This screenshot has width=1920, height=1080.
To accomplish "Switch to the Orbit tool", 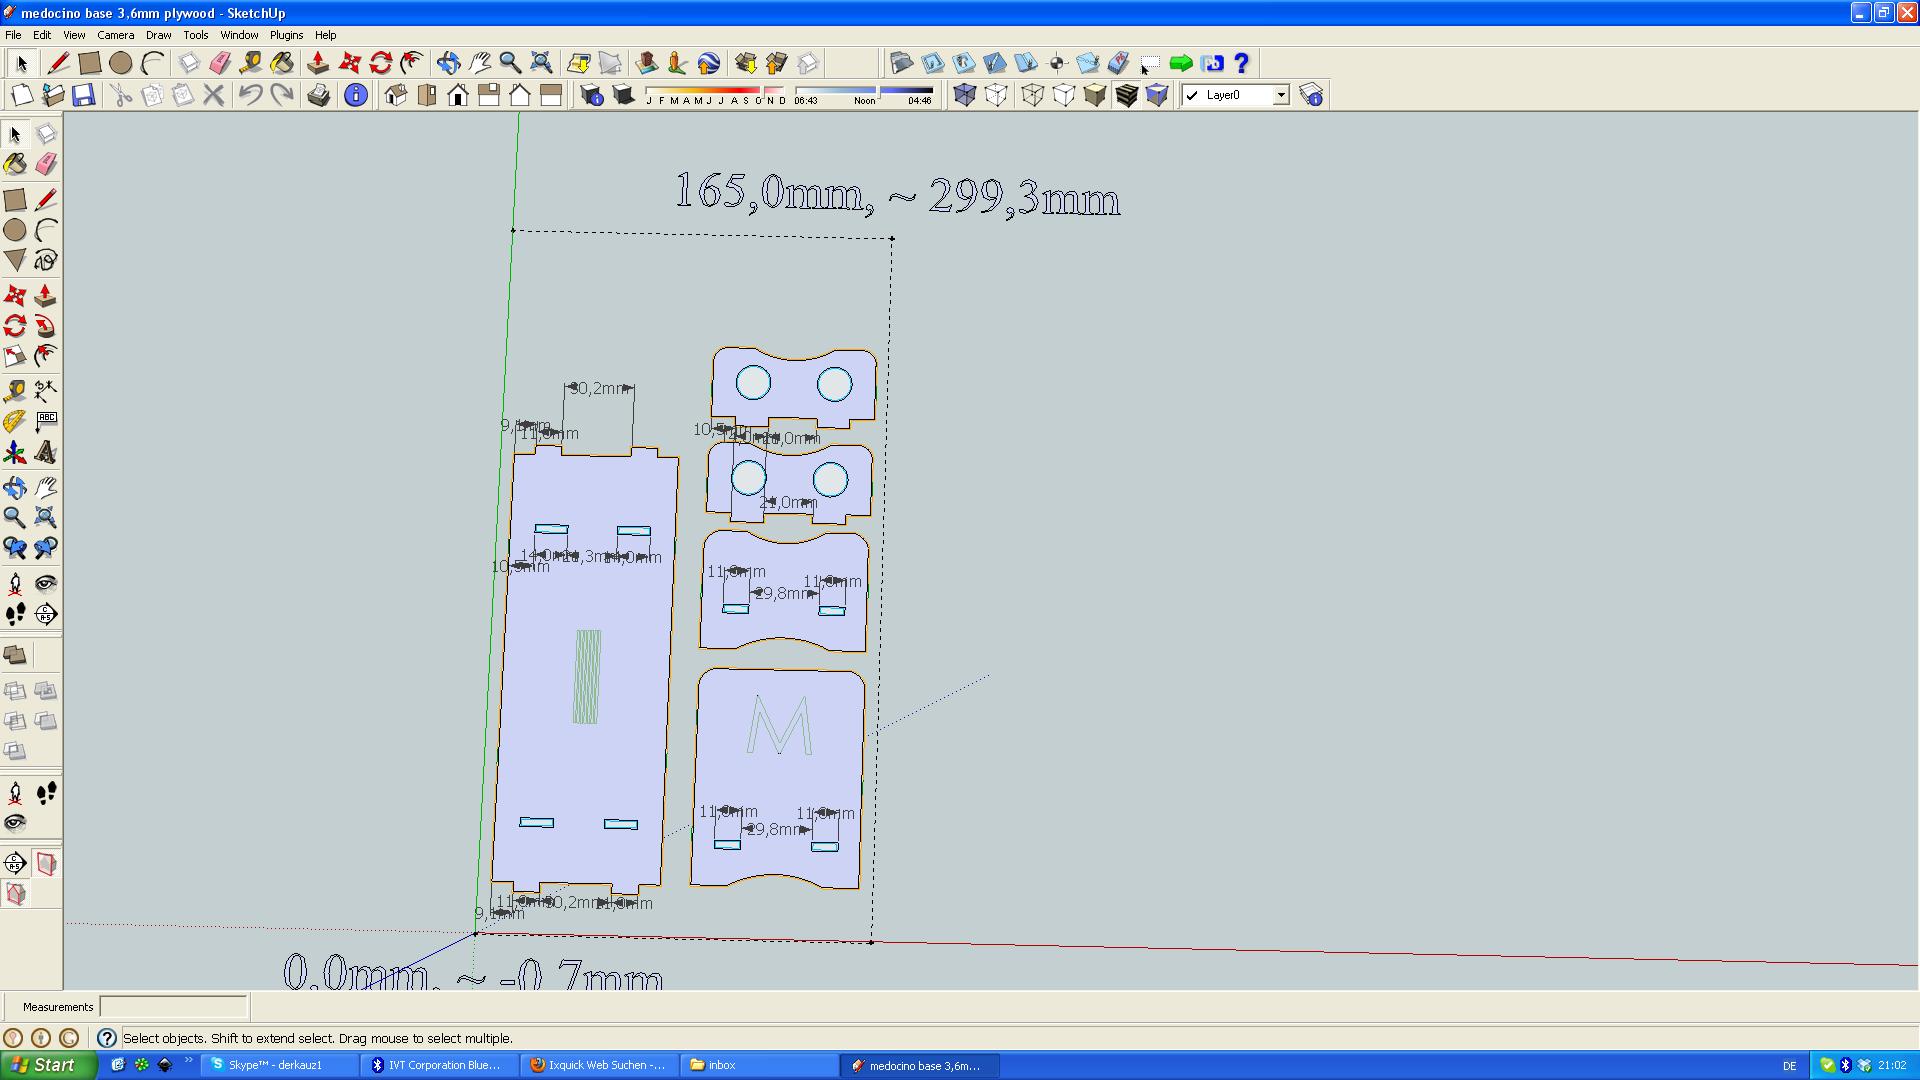I will click(x=449, y=62).
